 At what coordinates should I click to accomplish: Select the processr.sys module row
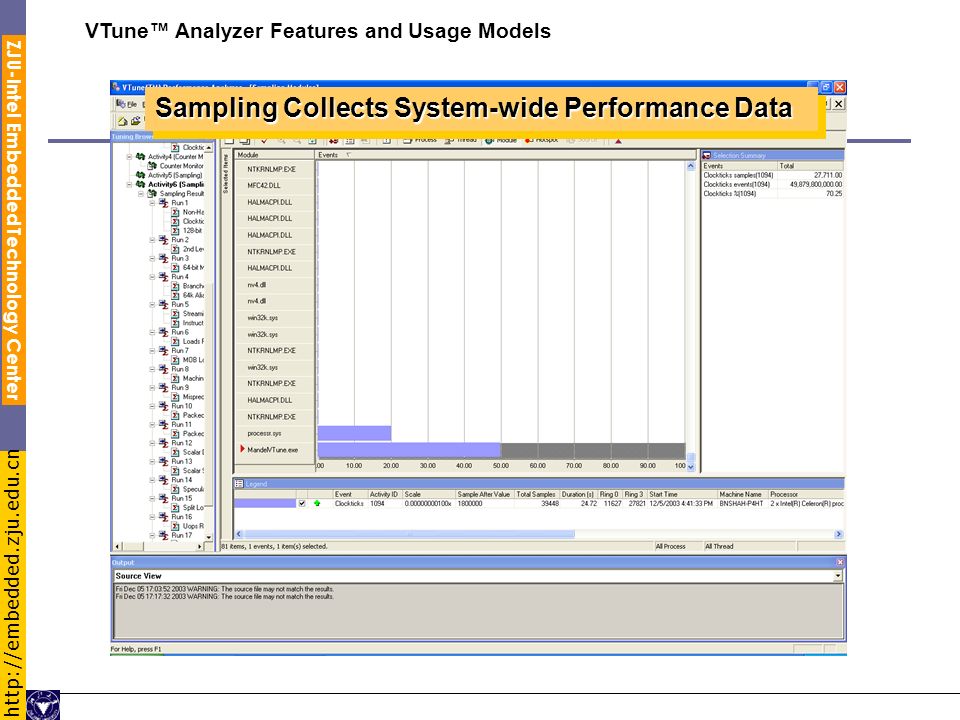pos(275,433)
